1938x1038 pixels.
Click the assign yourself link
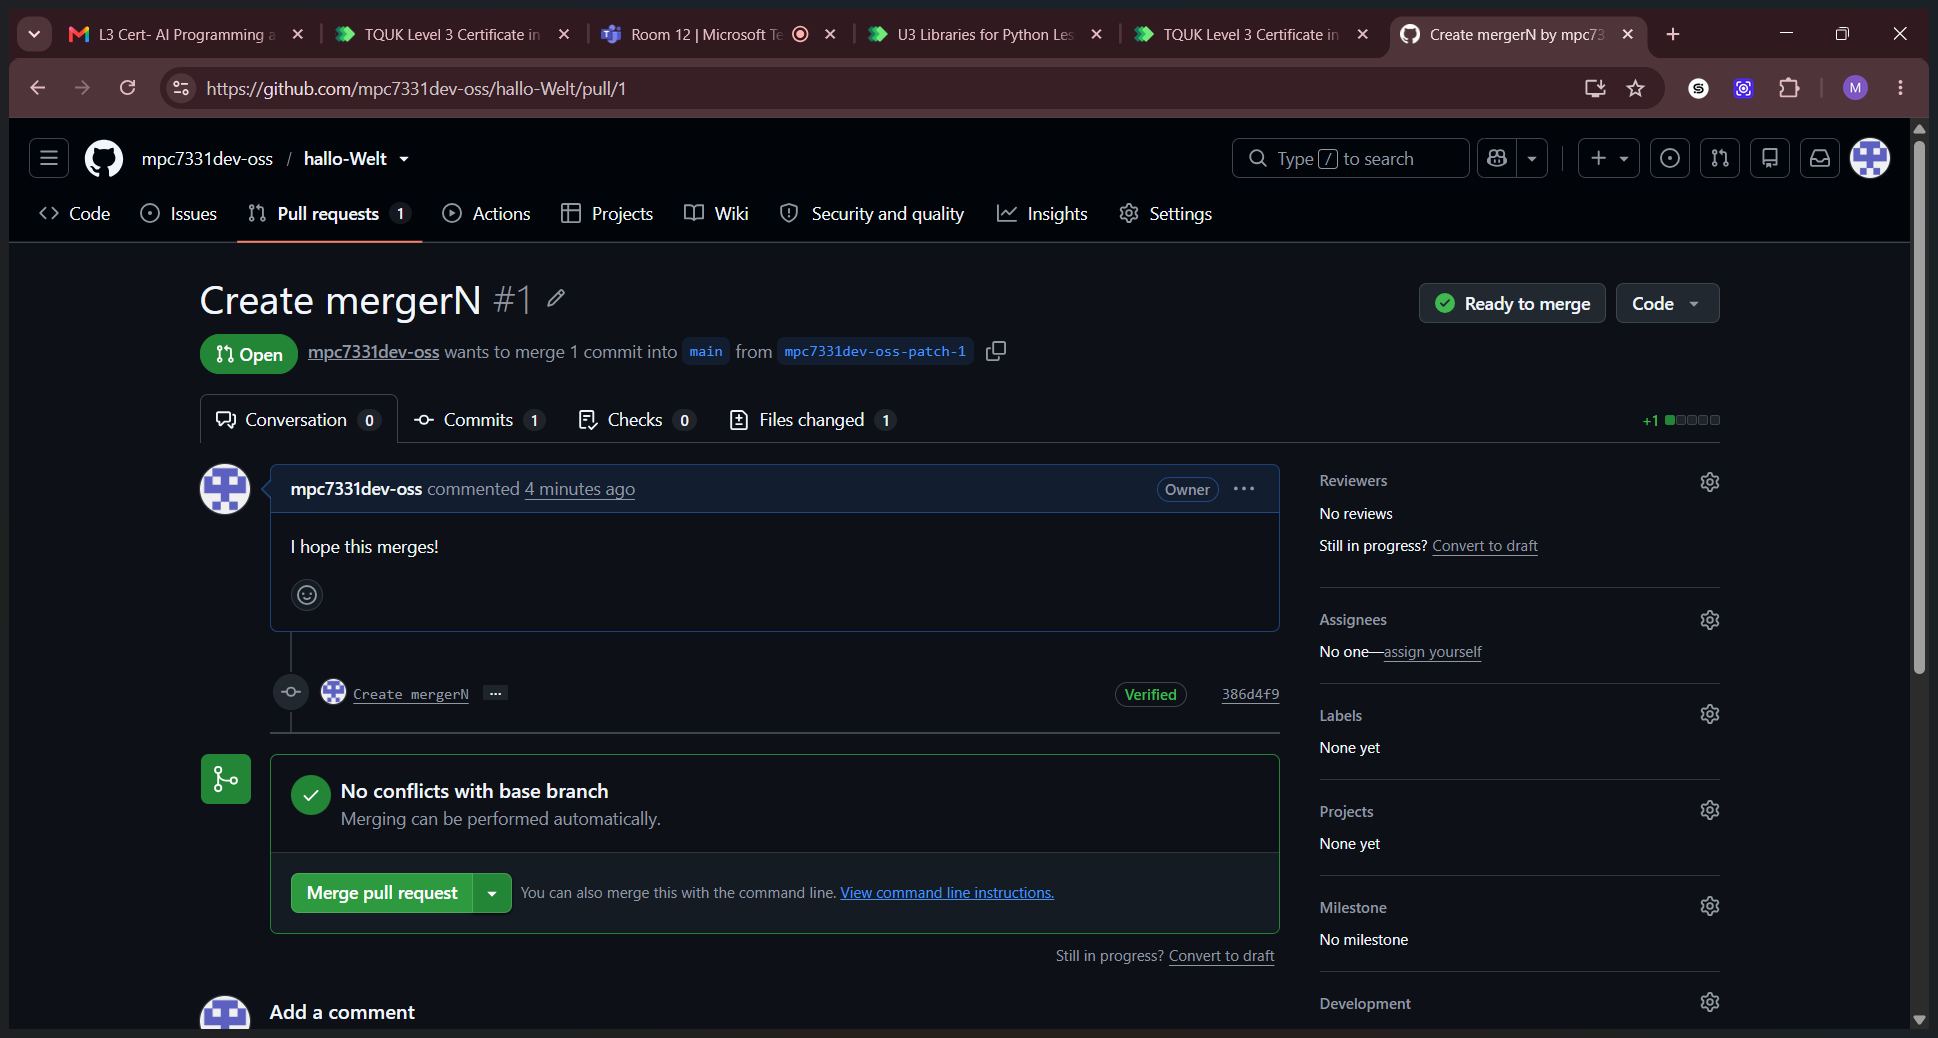[x=1432, y=652]
